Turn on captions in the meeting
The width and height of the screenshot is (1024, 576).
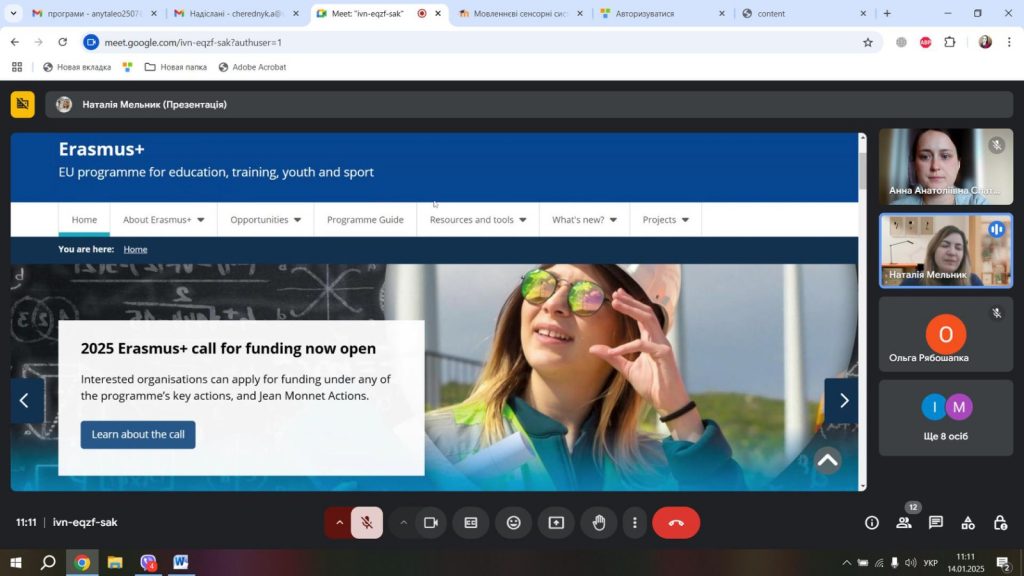click(x=471, y=522)
